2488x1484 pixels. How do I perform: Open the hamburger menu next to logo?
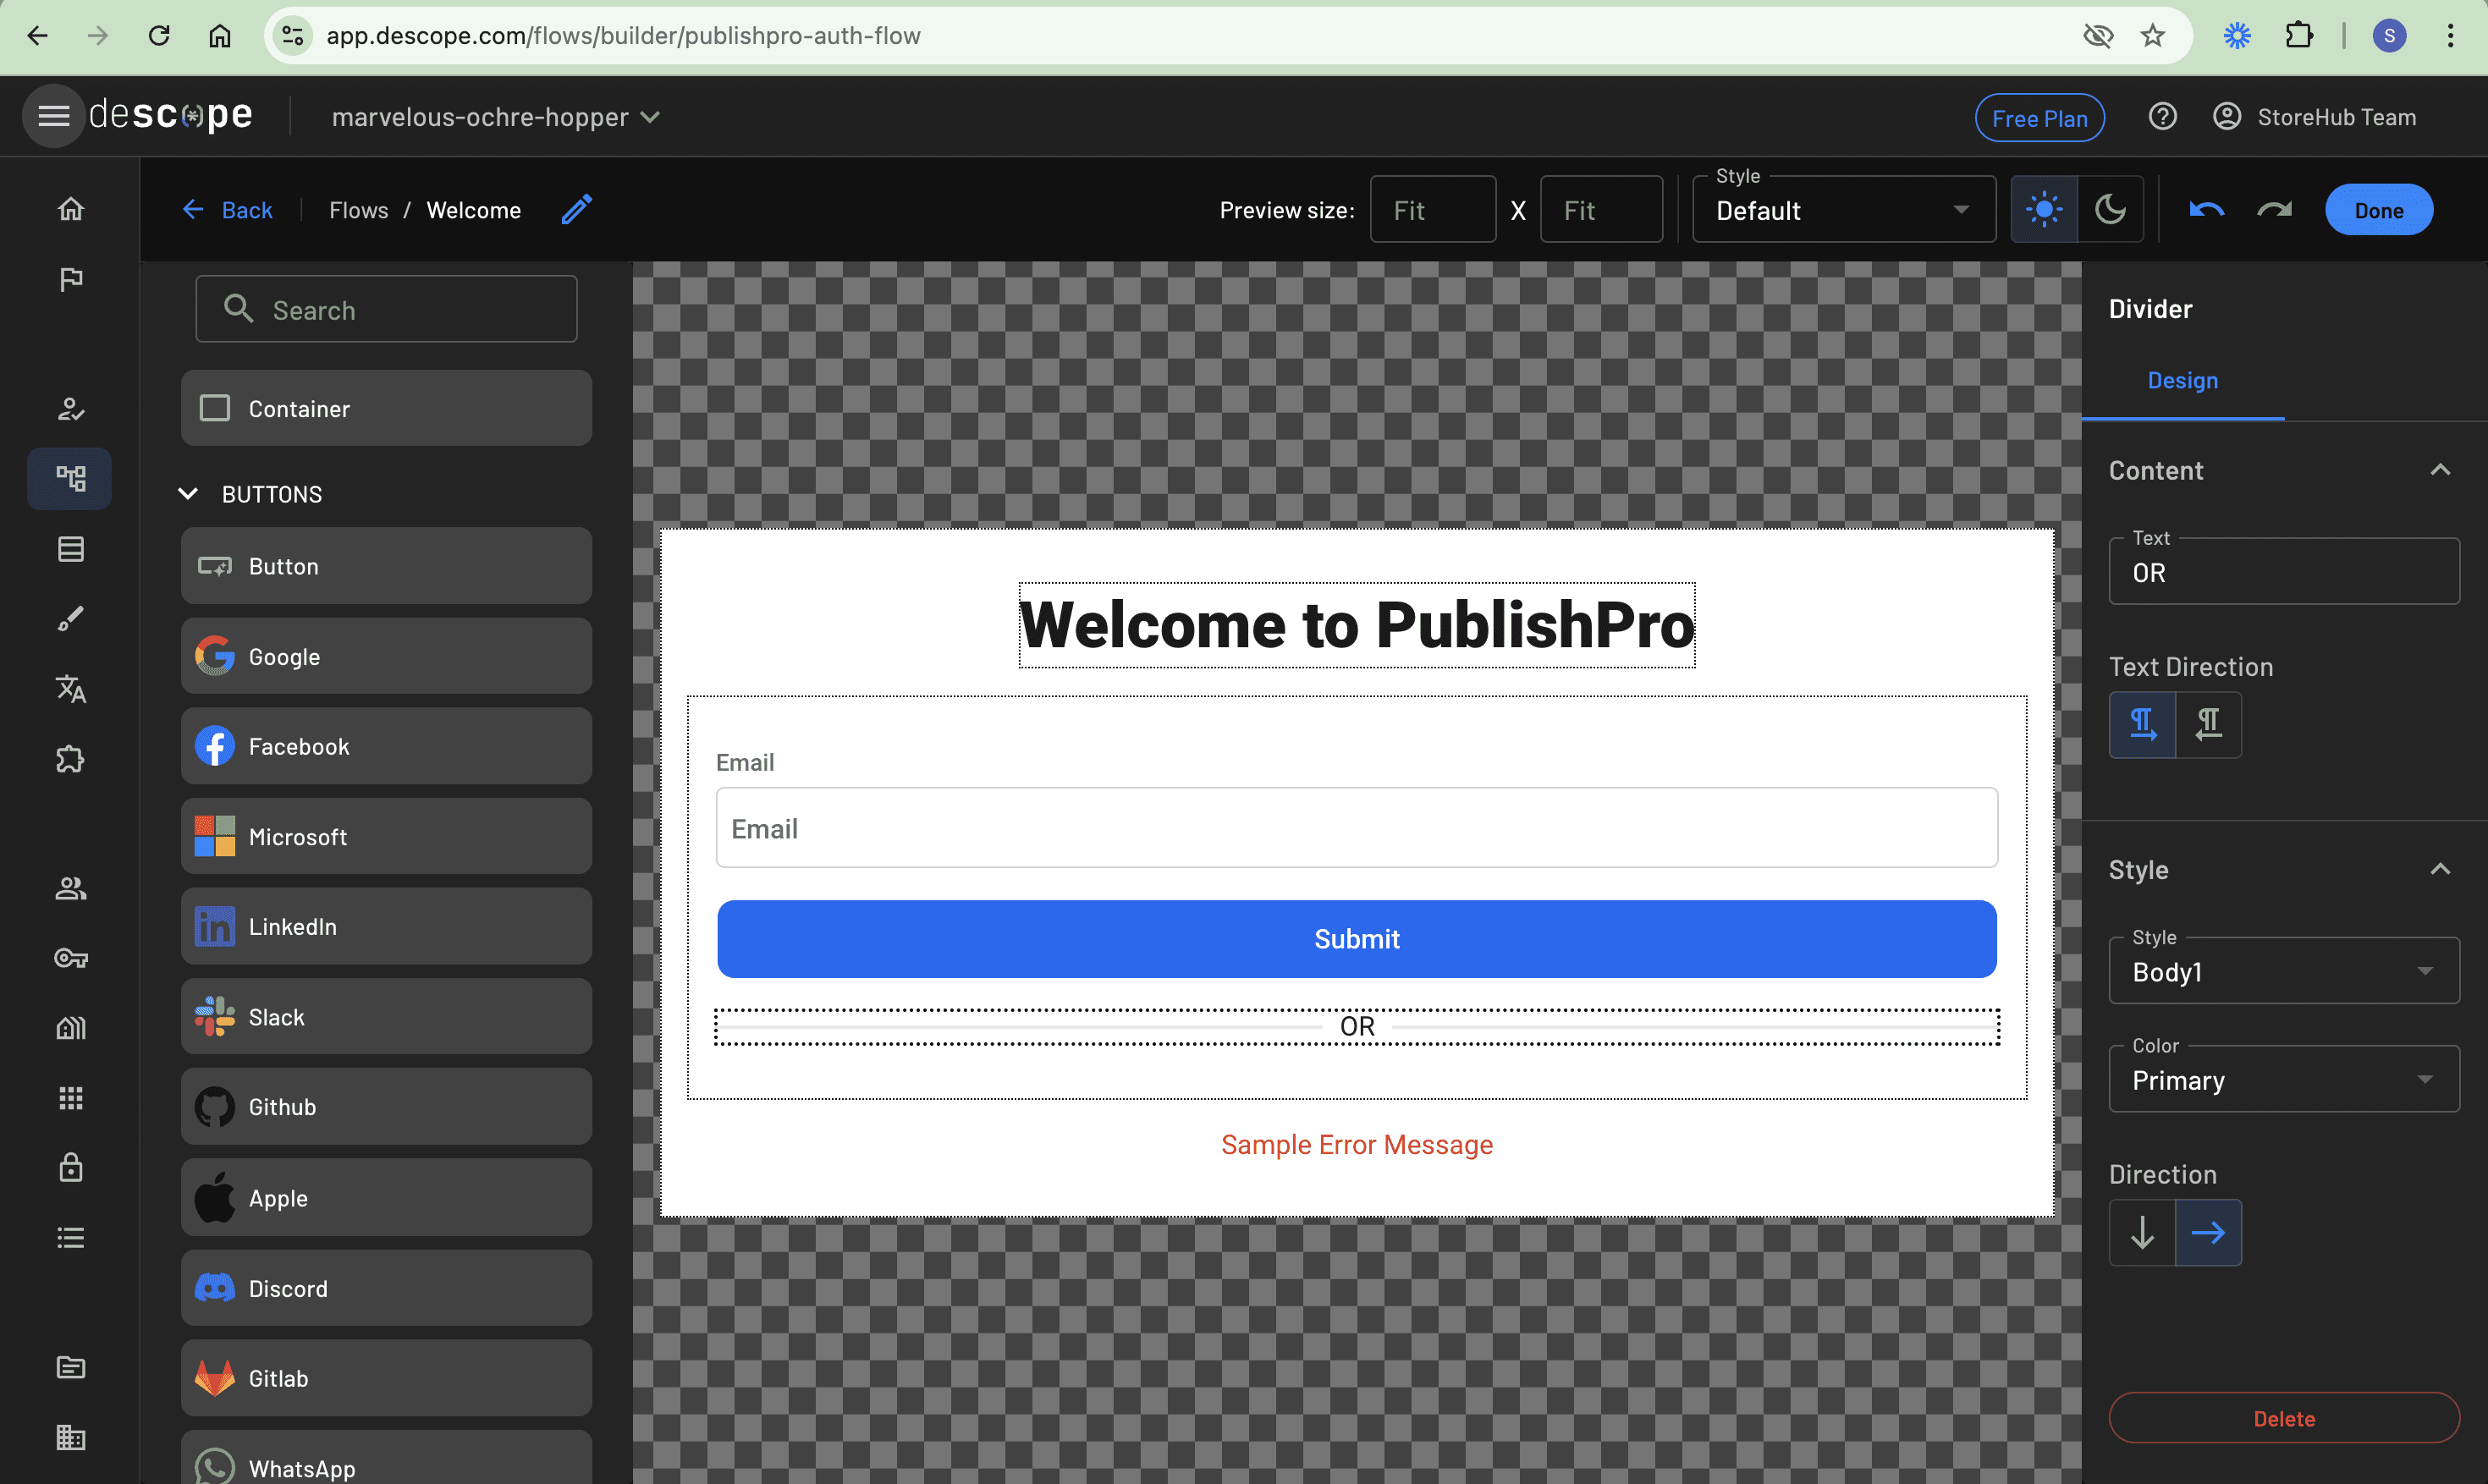53,116
